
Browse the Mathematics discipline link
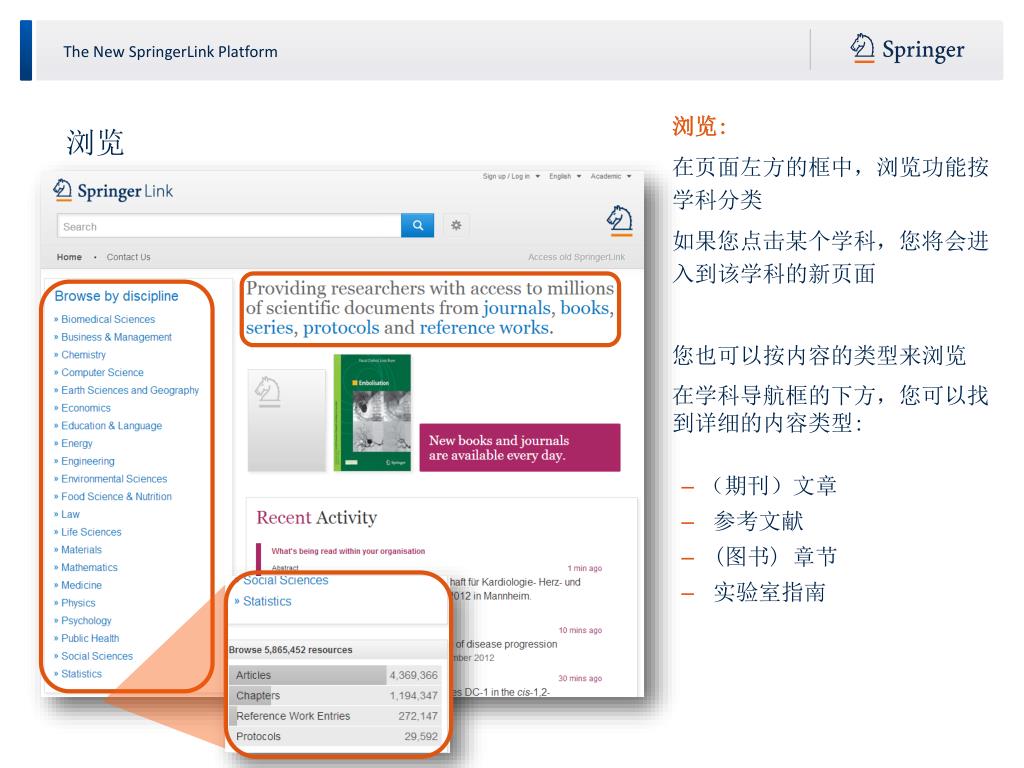click(89, 567)
